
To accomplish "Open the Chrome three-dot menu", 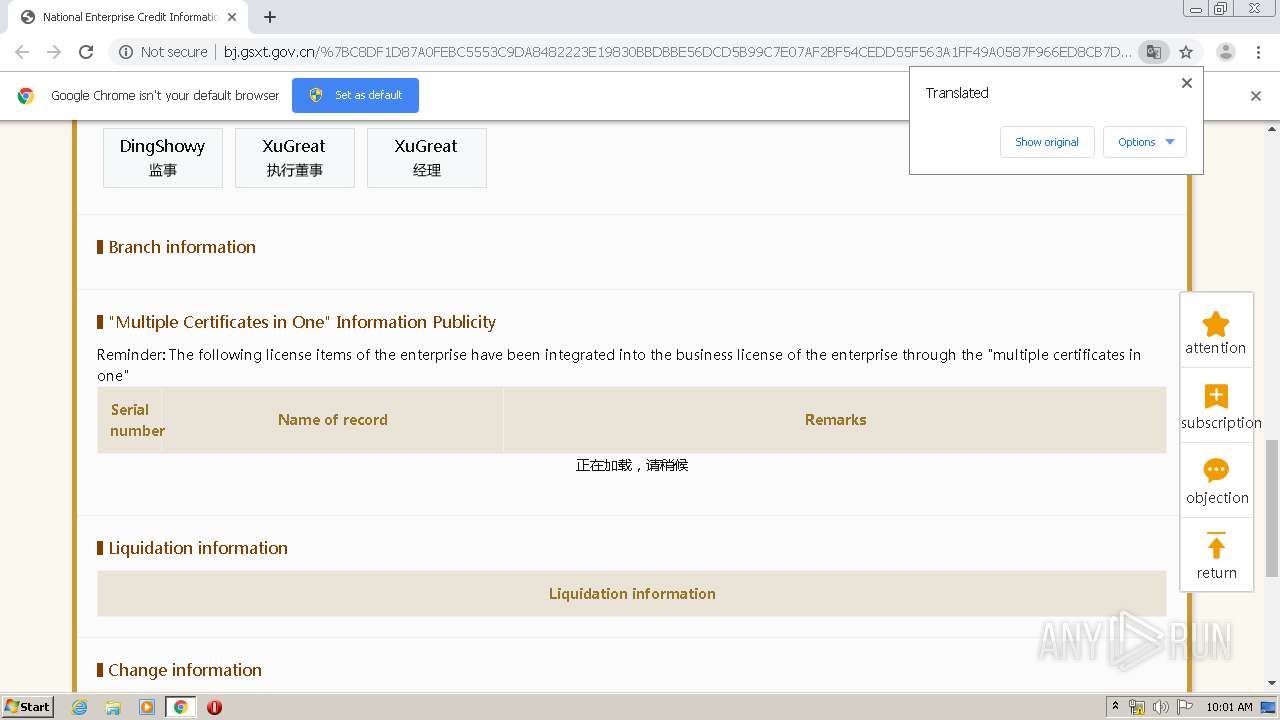I will tap(1258, 52).
